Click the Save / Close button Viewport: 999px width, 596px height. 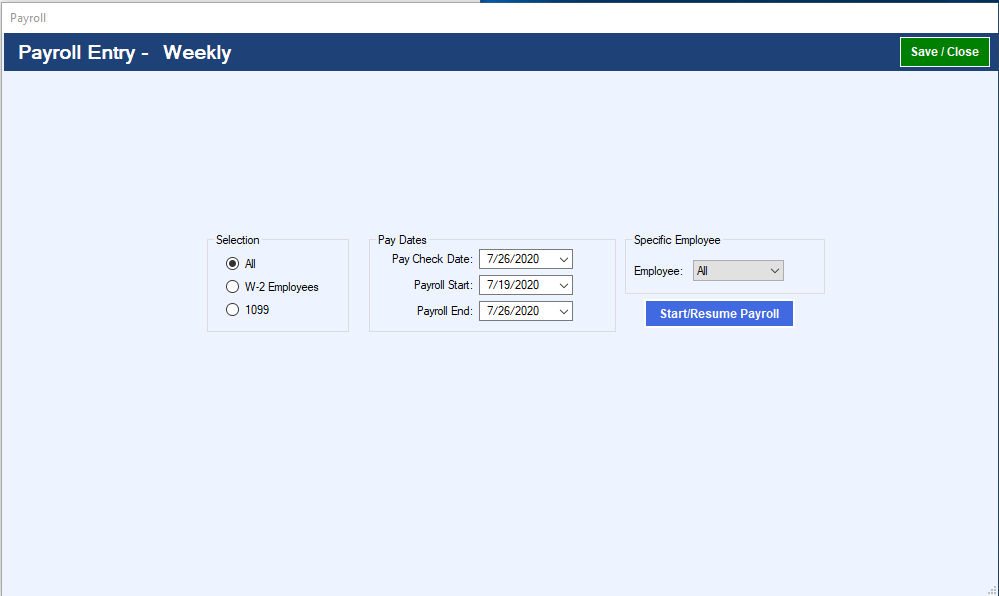coord(944,51)
